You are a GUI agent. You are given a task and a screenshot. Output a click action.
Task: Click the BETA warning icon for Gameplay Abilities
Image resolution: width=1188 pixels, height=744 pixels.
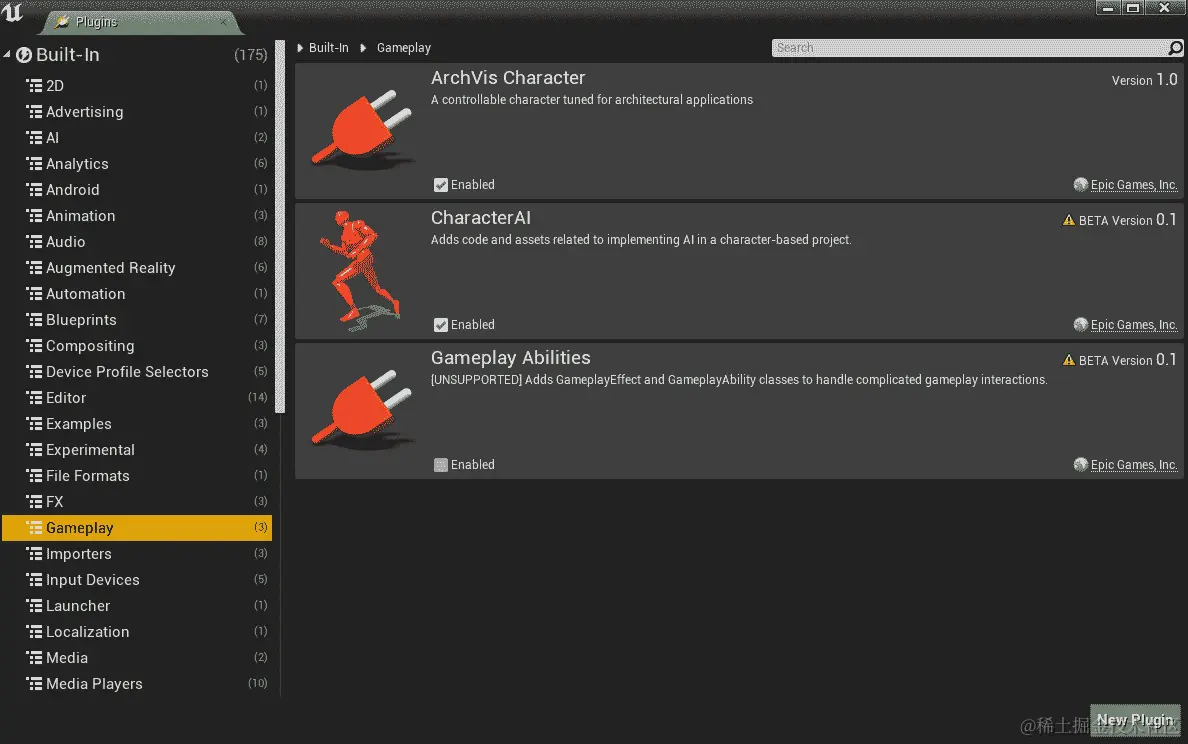(x=1068, y=361)
